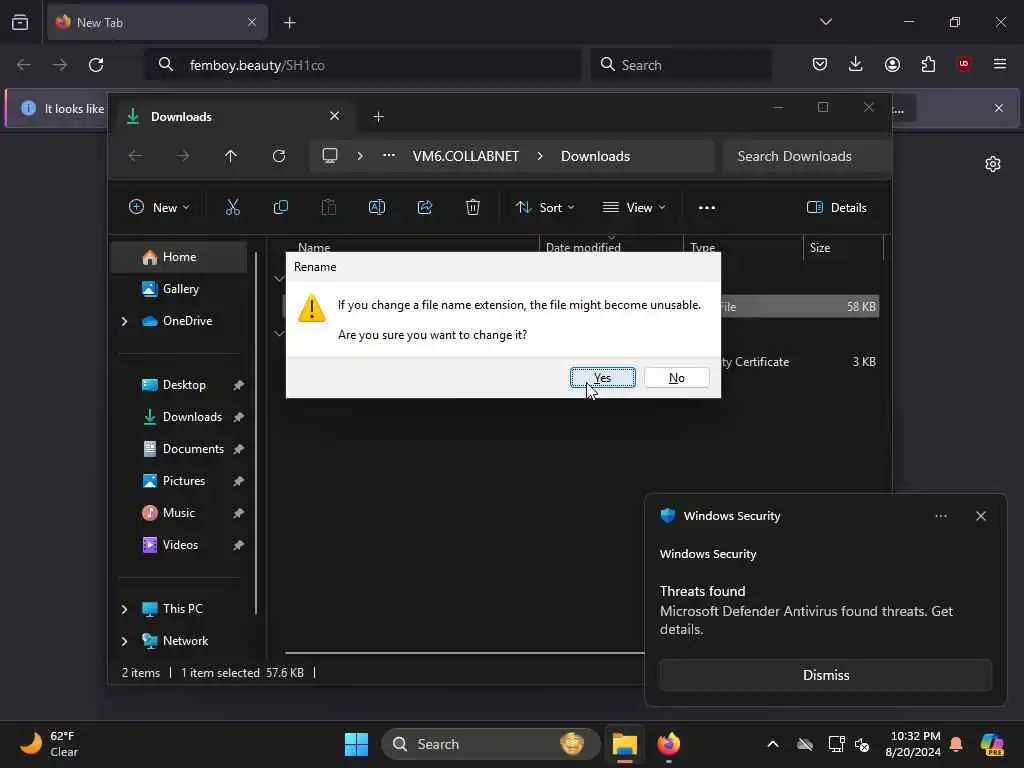Viewport: 1024px width, 768px height.
Task: Open the New dropdown in Explorer
Action: click(x=159, y=208)
